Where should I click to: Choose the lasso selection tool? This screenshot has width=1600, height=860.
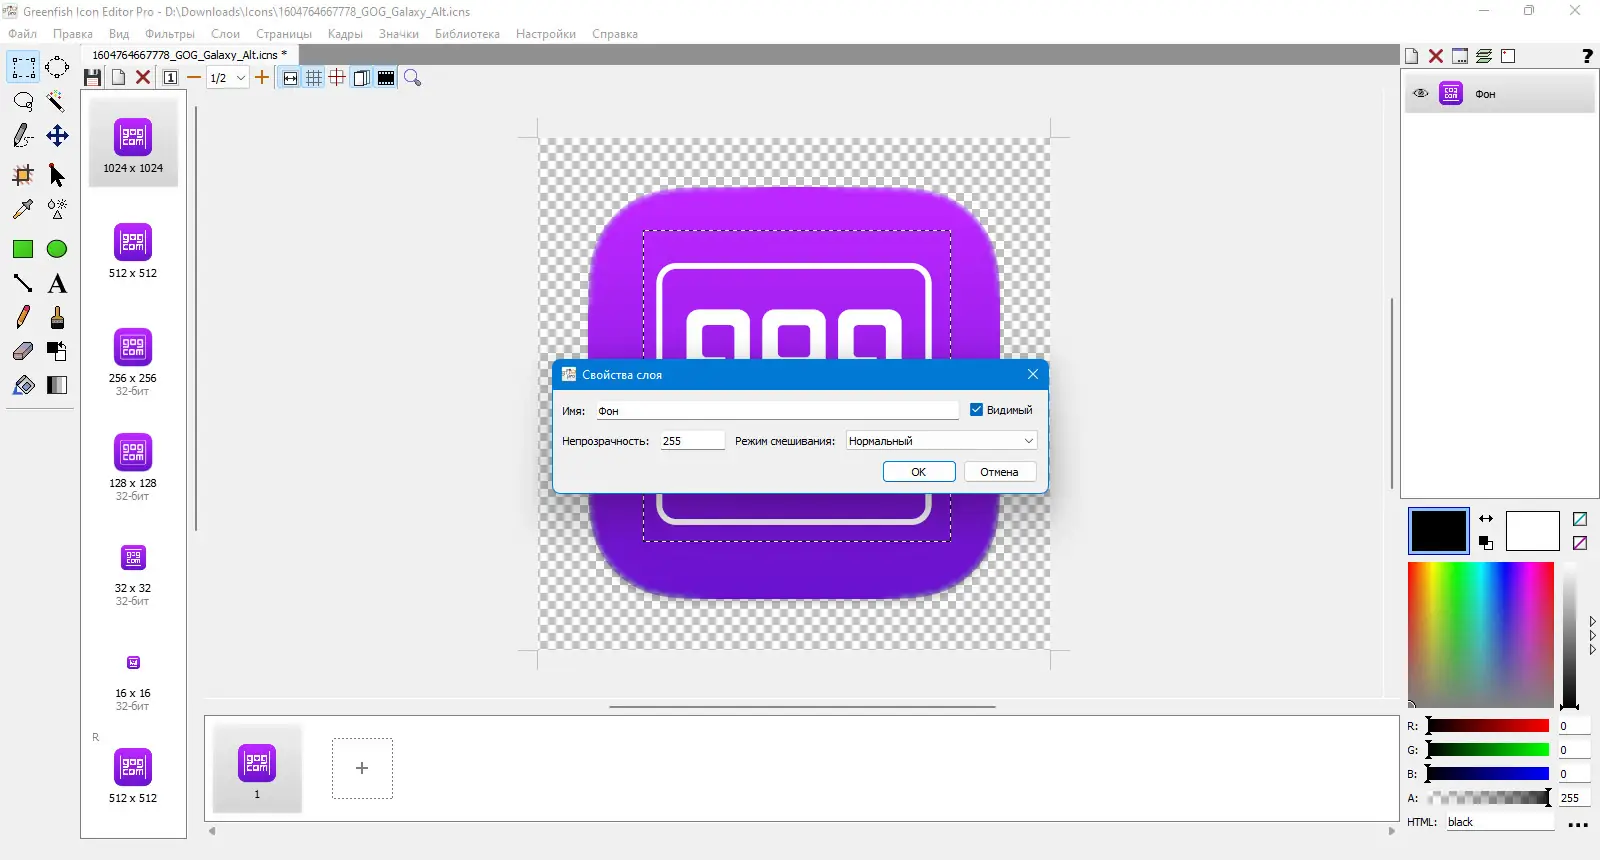pos(24,101)
